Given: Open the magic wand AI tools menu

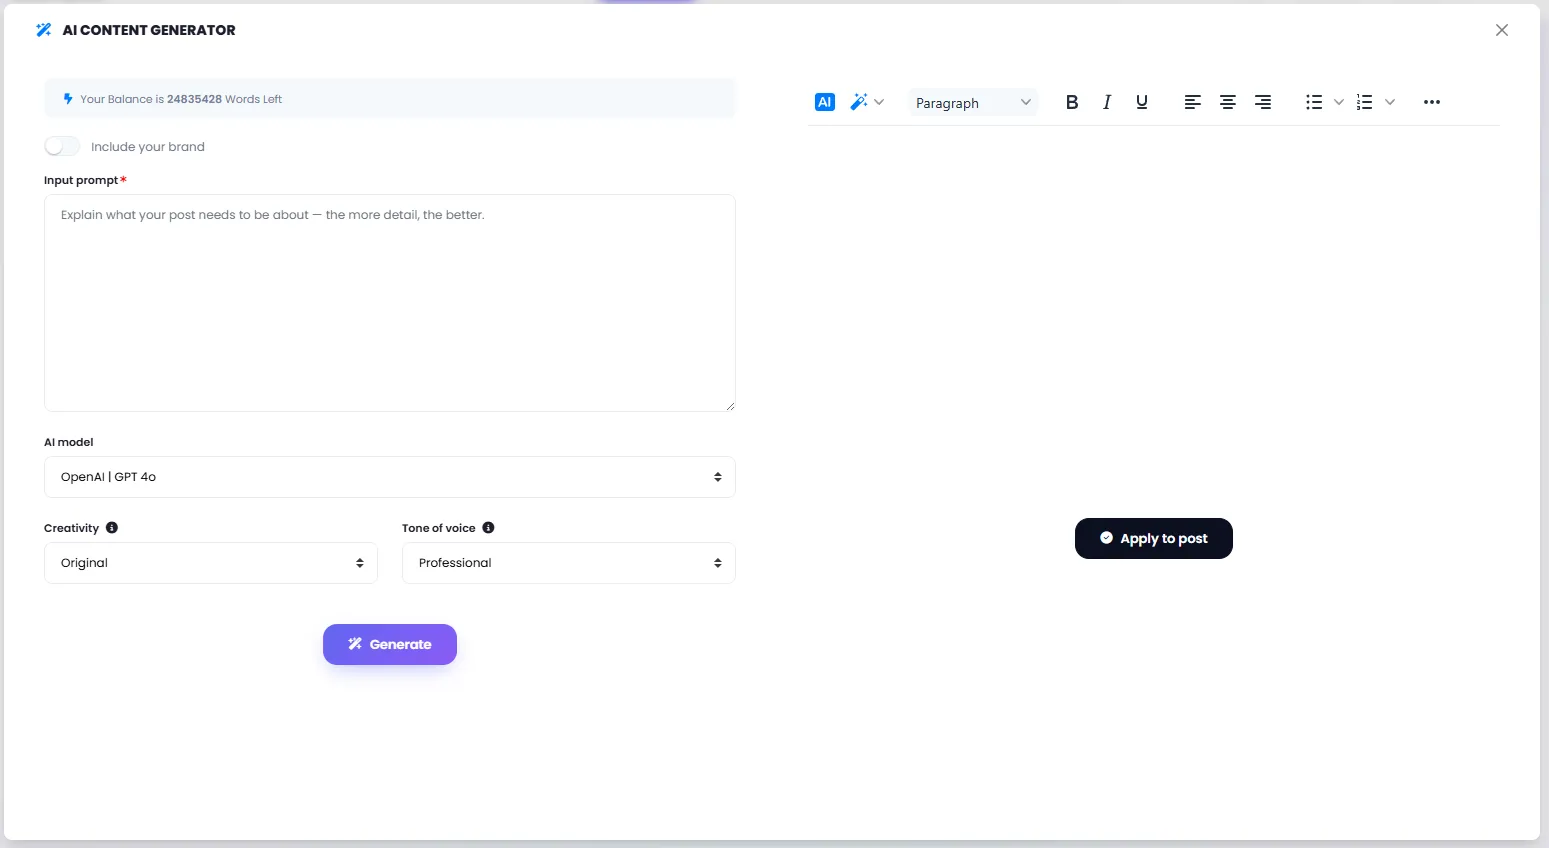Looking at the screenshot, I should tap(859, 102).
